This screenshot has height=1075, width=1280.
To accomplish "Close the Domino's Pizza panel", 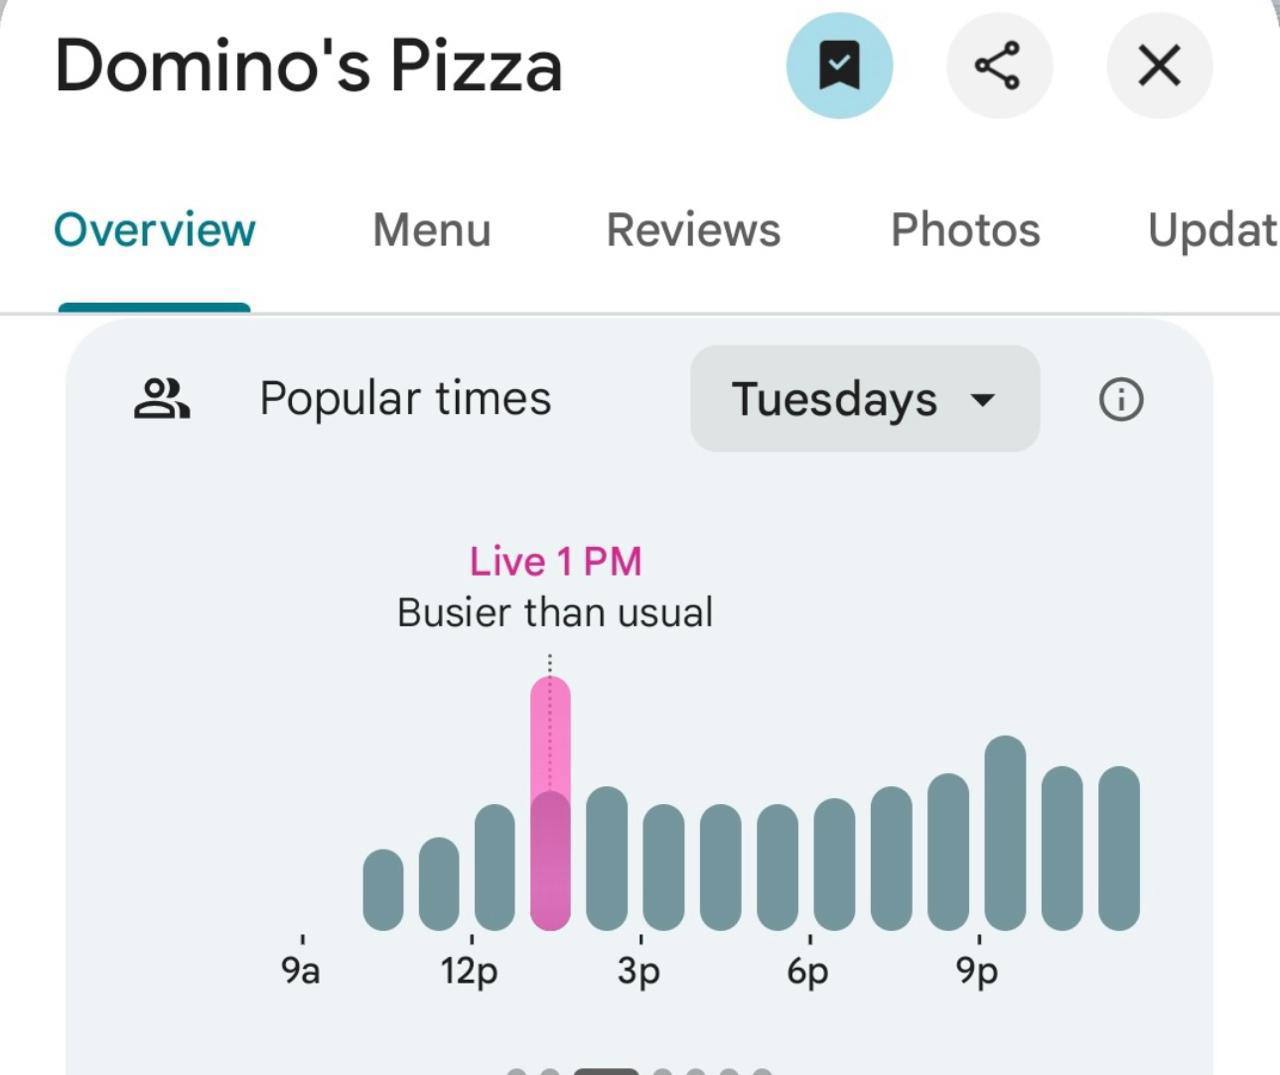I will pyautogui.click(x=1159, y=66).
